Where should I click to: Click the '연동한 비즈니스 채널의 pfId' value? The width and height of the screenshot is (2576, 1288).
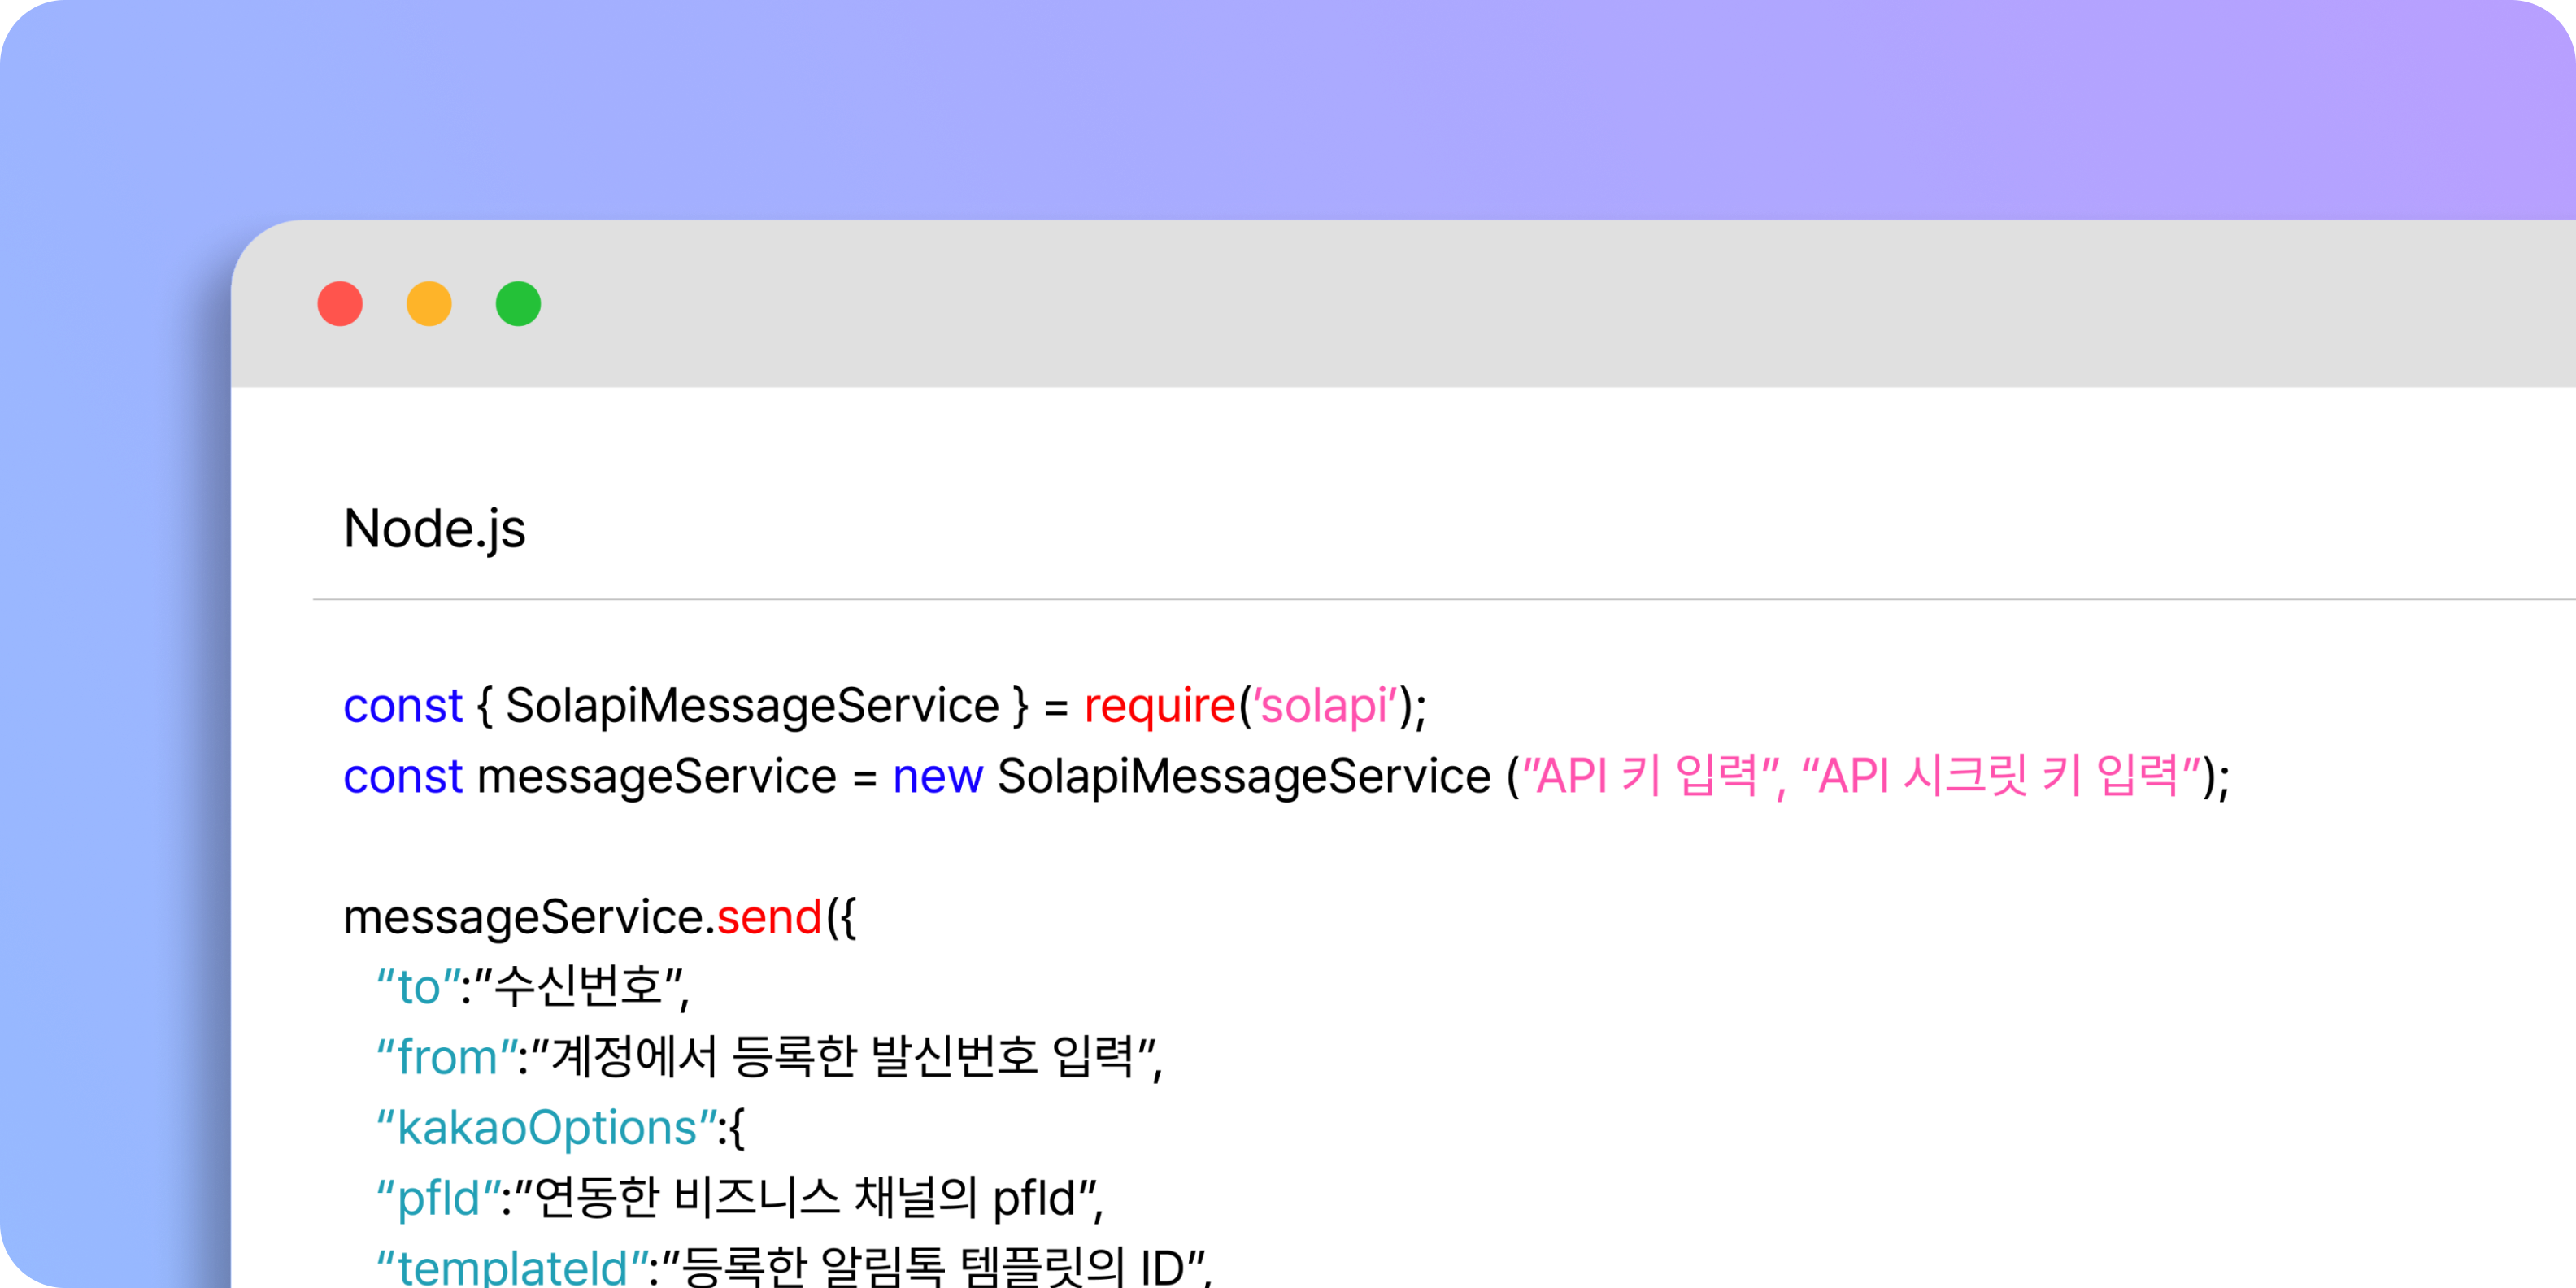pyautogui.click(x=804, y=1198)
